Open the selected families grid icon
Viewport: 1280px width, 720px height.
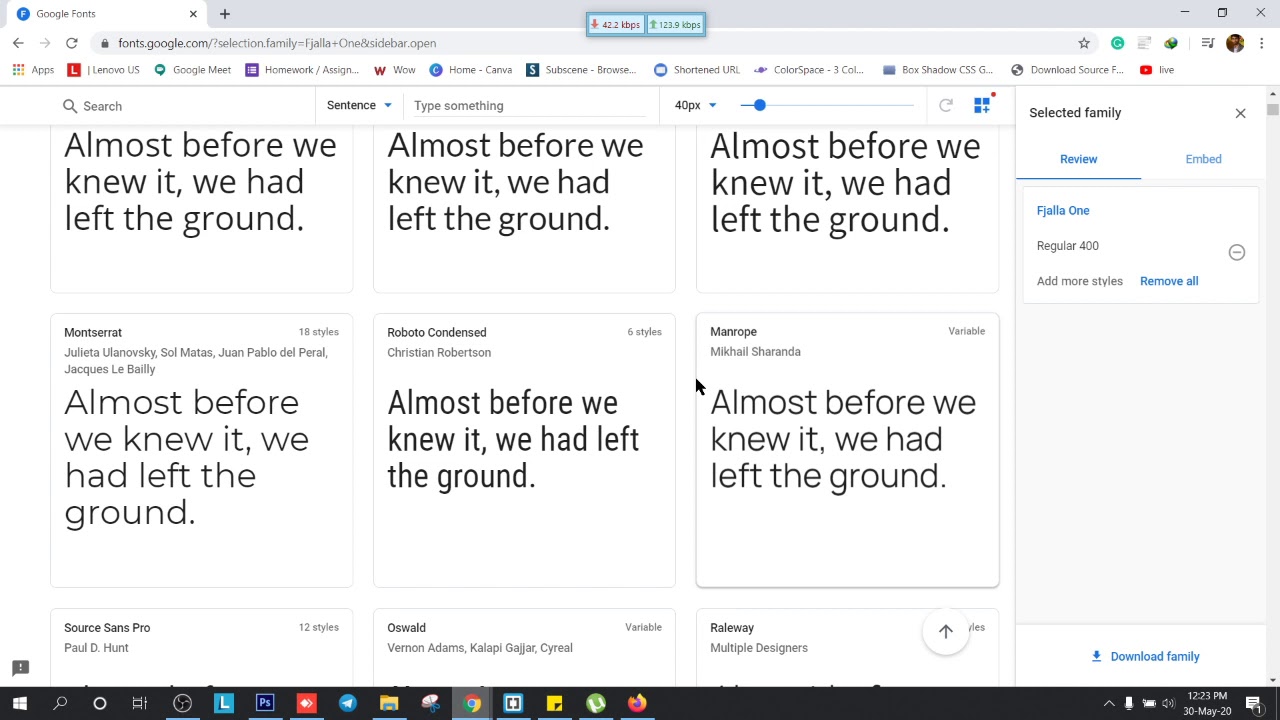tap(982, 105)
